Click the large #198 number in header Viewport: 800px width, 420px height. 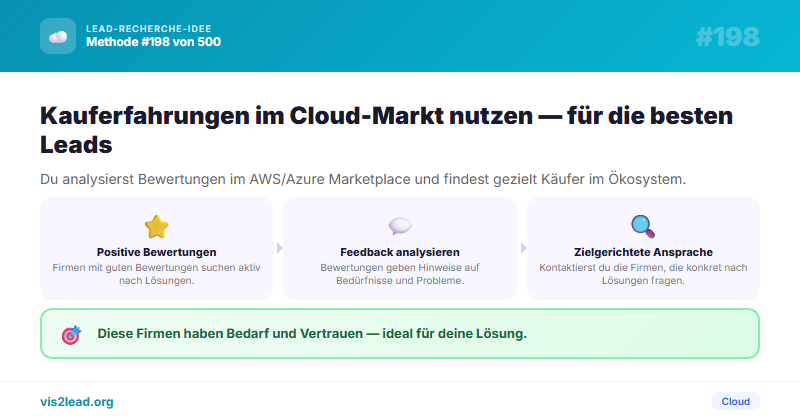[x=728, y=37]
